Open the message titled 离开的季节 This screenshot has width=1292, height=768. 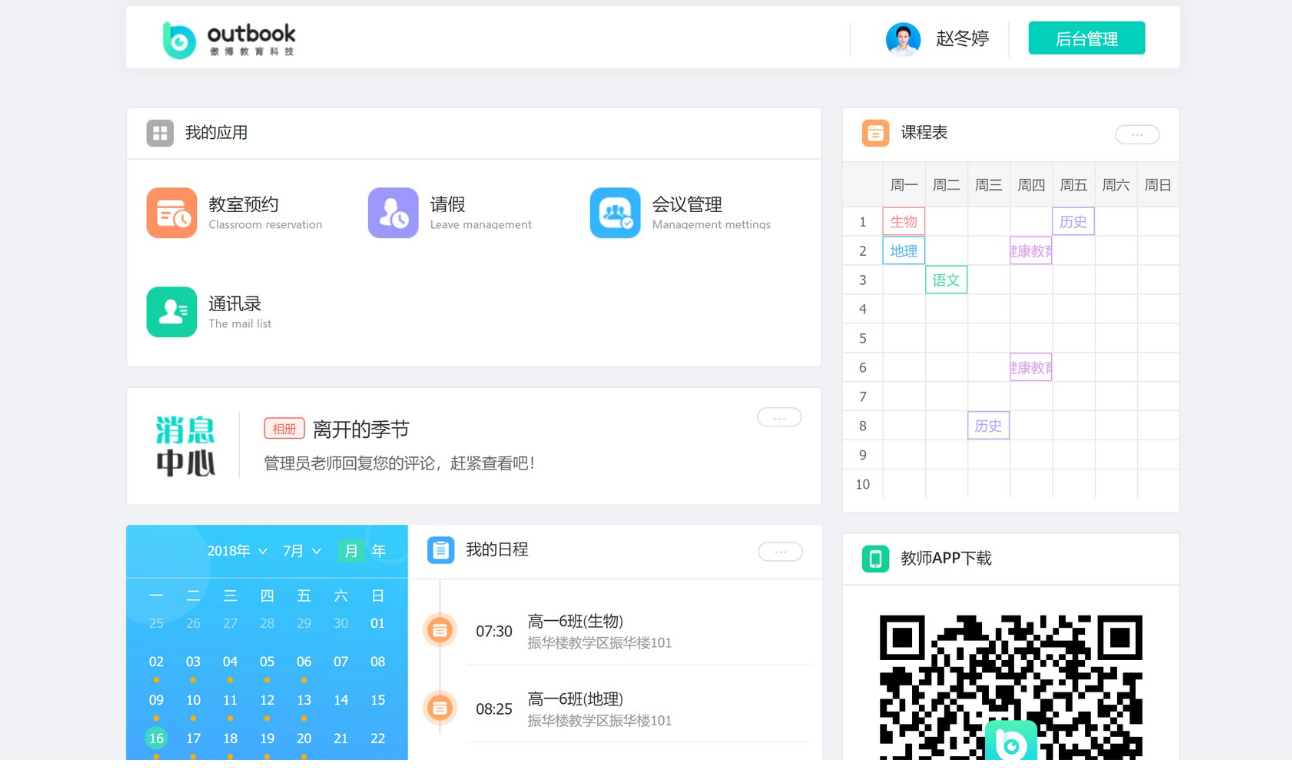[361, 429]
